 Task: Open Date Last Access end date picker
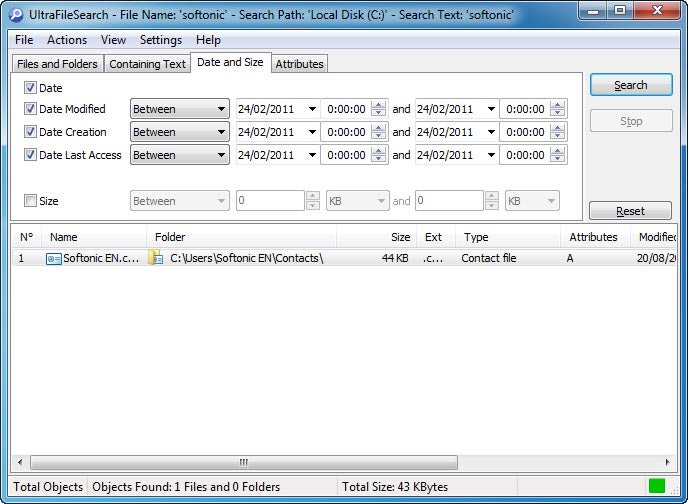click(491, 155)
